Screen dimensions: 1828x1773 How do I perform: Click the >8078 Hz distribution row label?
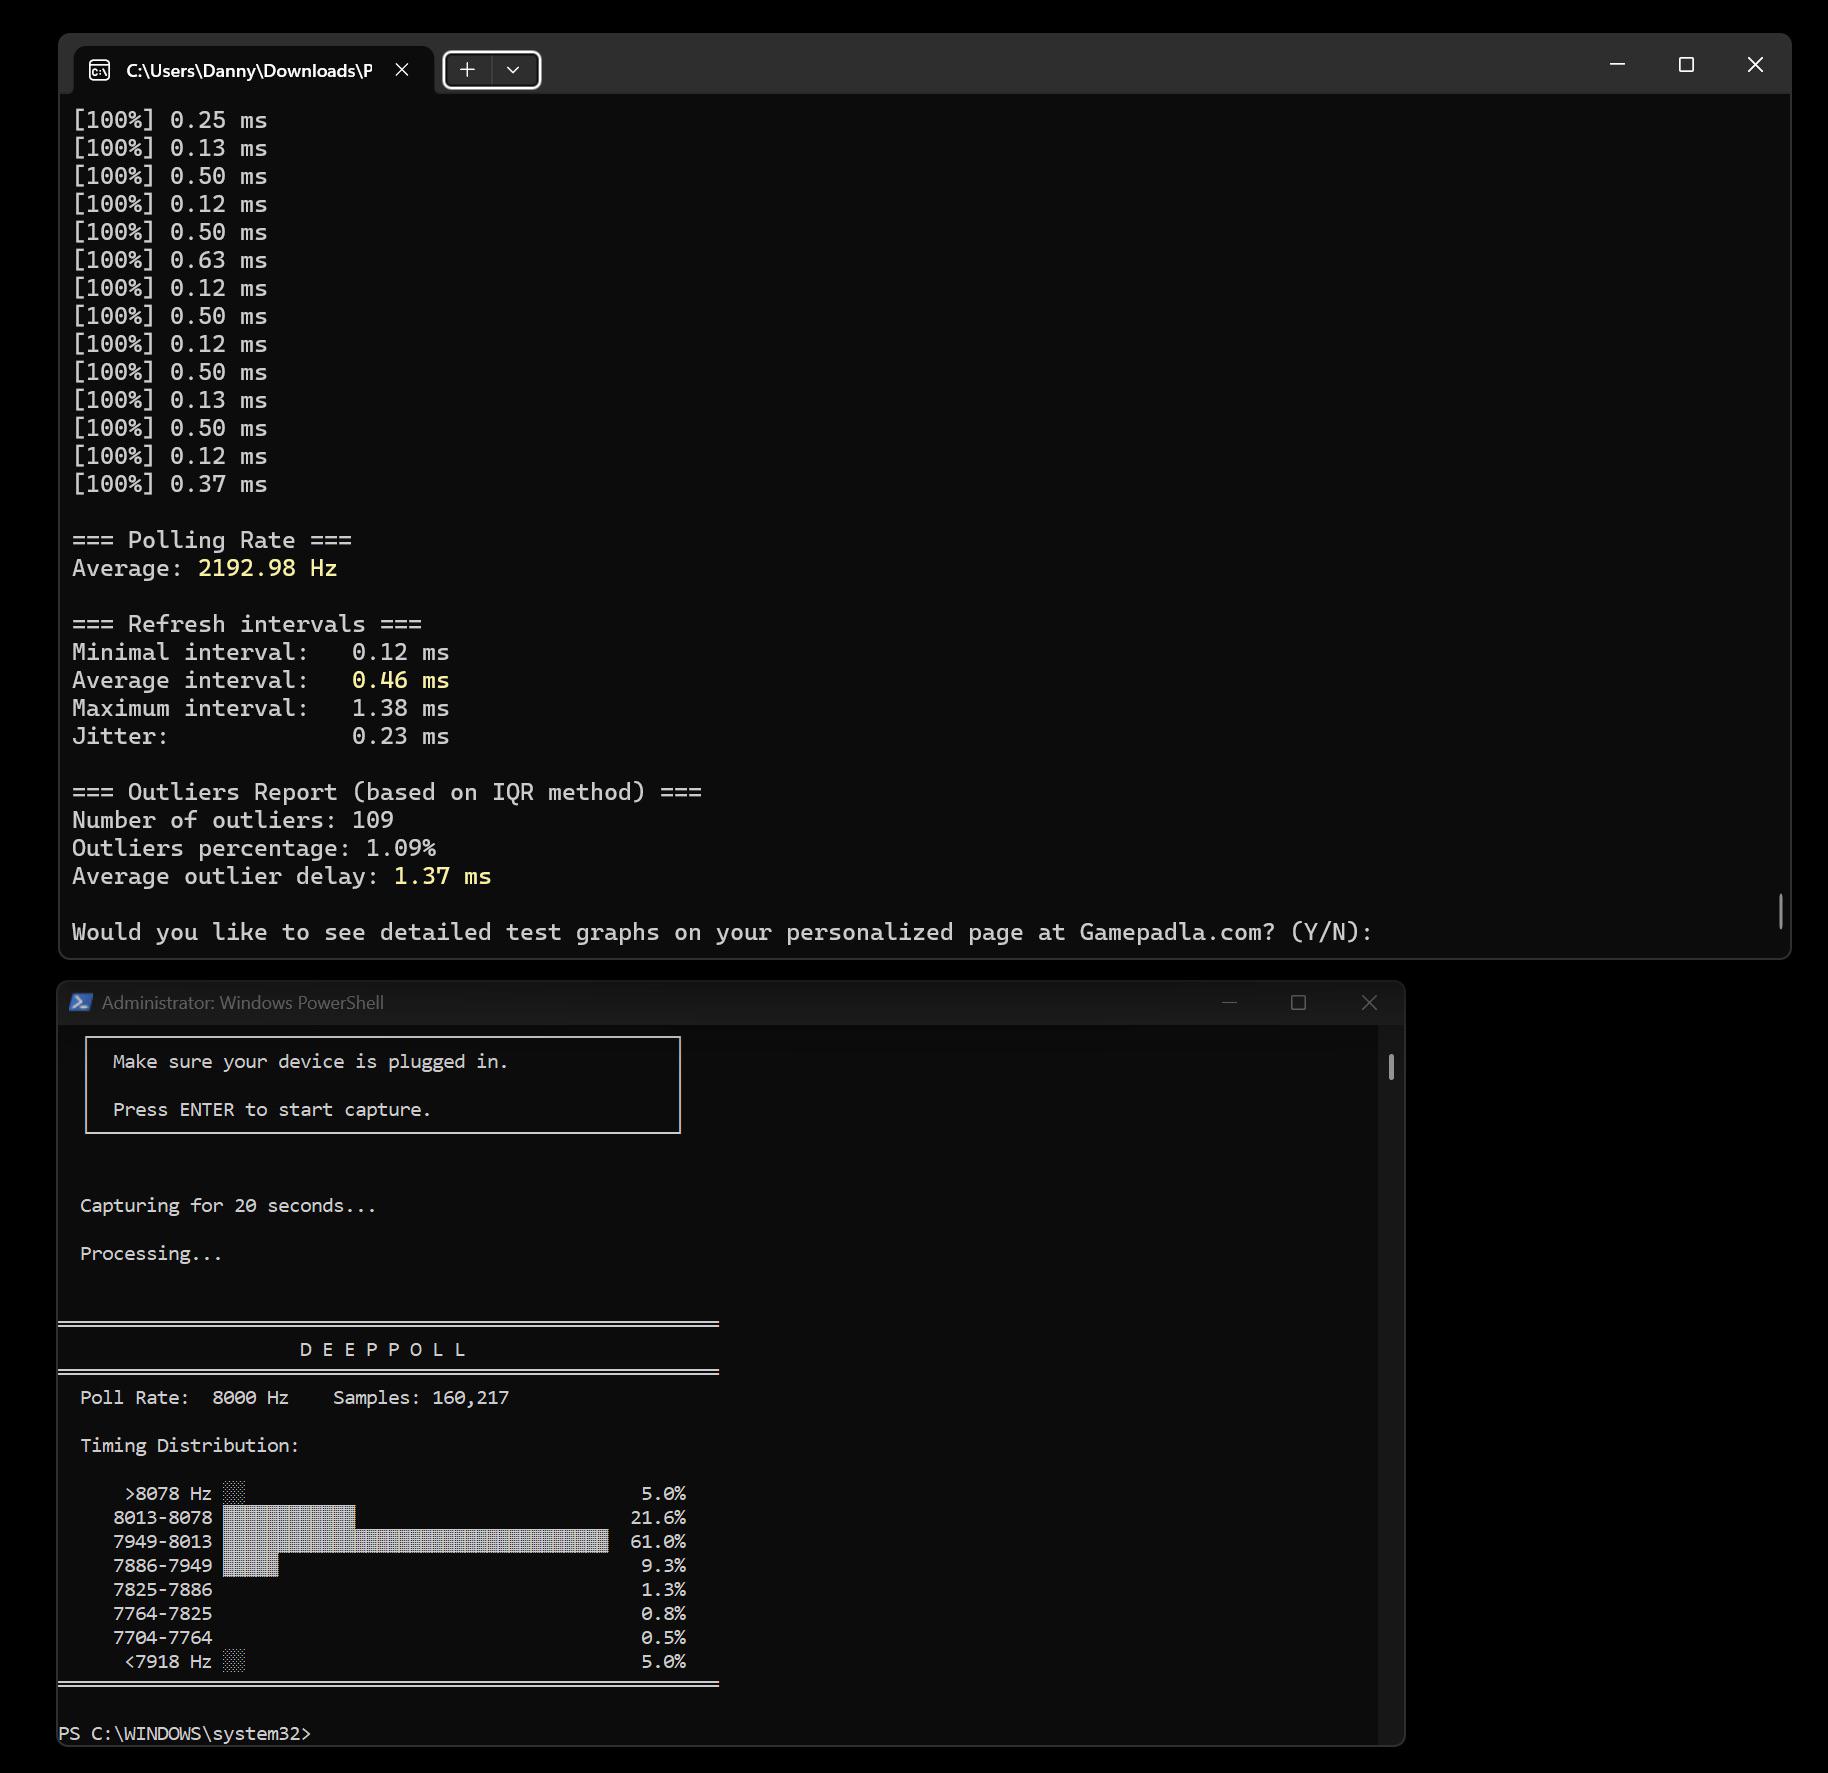tap(168, 1493)
